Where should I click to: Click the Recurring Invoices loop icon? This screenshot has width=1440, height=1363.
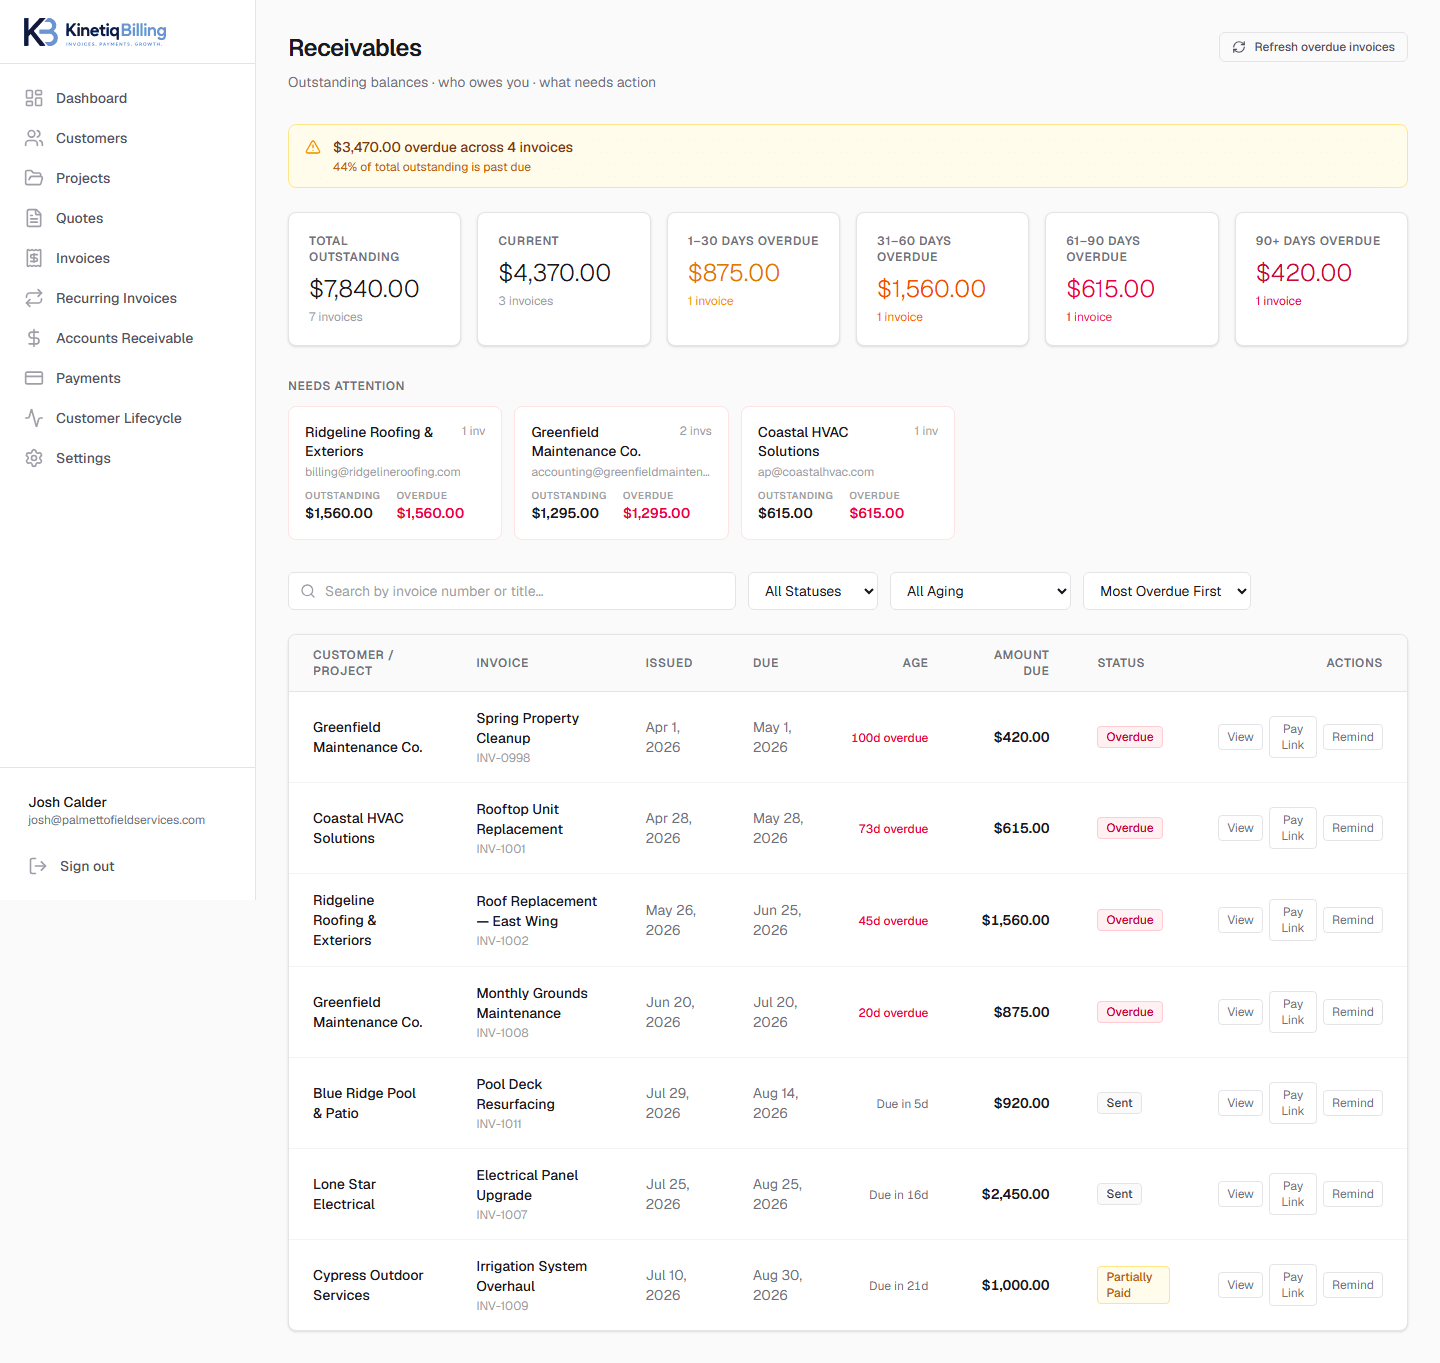[x=34, y=298]
